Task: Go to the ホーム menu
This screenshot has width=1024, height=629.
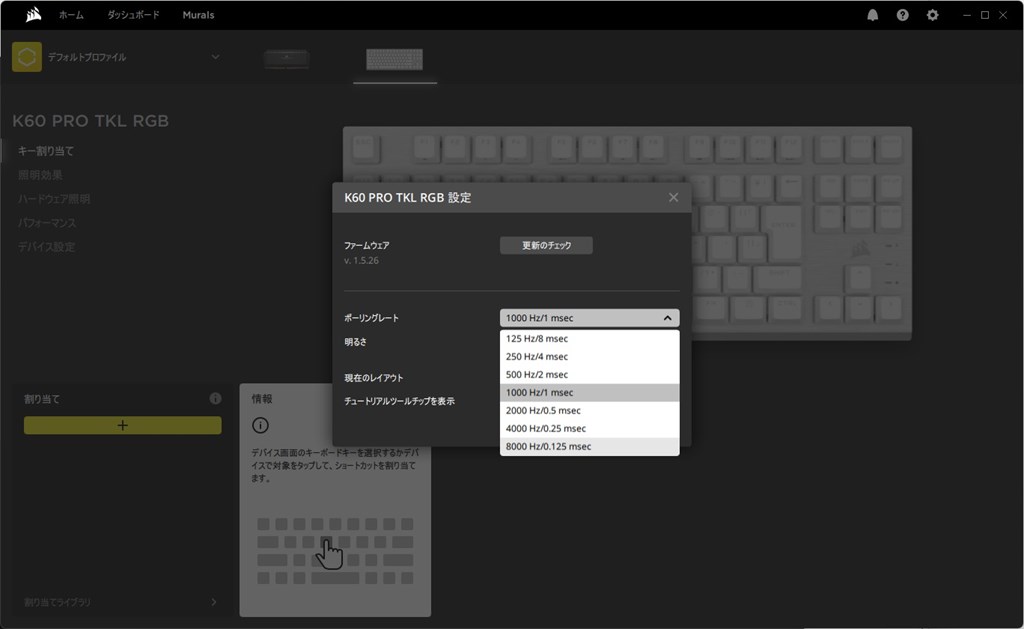Action: [x=71, y=15]
